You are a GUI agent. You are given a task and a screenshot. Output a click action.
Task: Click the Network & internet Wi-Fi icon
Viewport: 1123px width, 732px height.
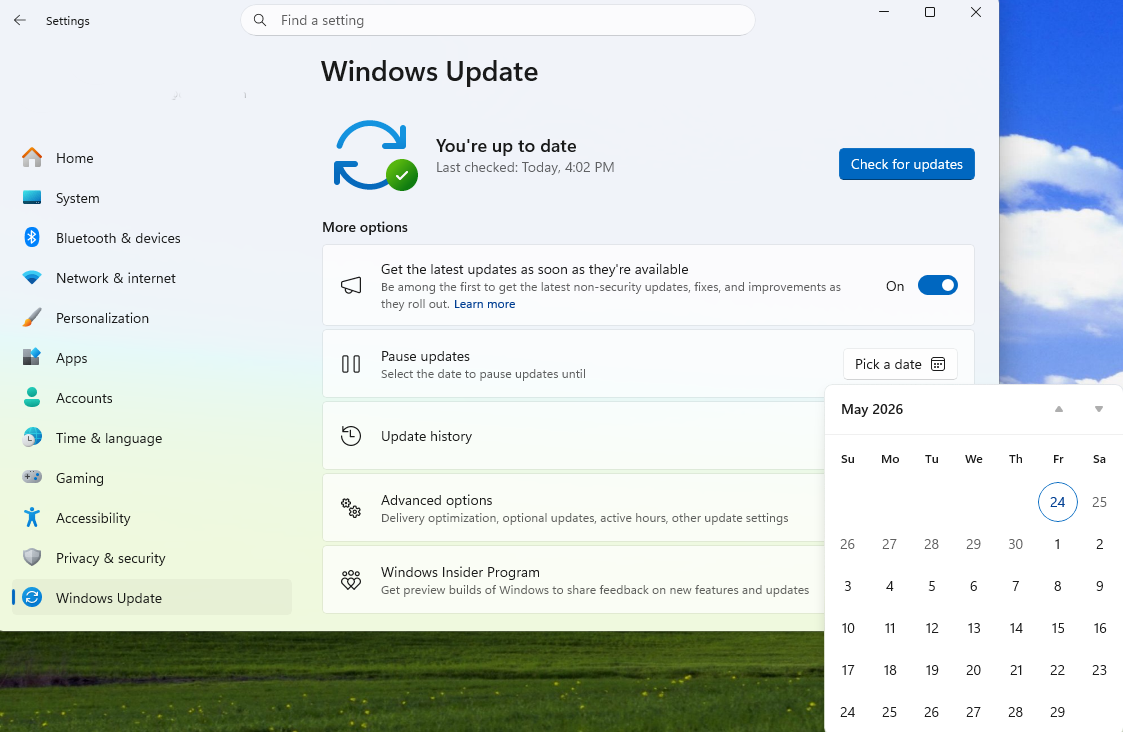point(32,278)
